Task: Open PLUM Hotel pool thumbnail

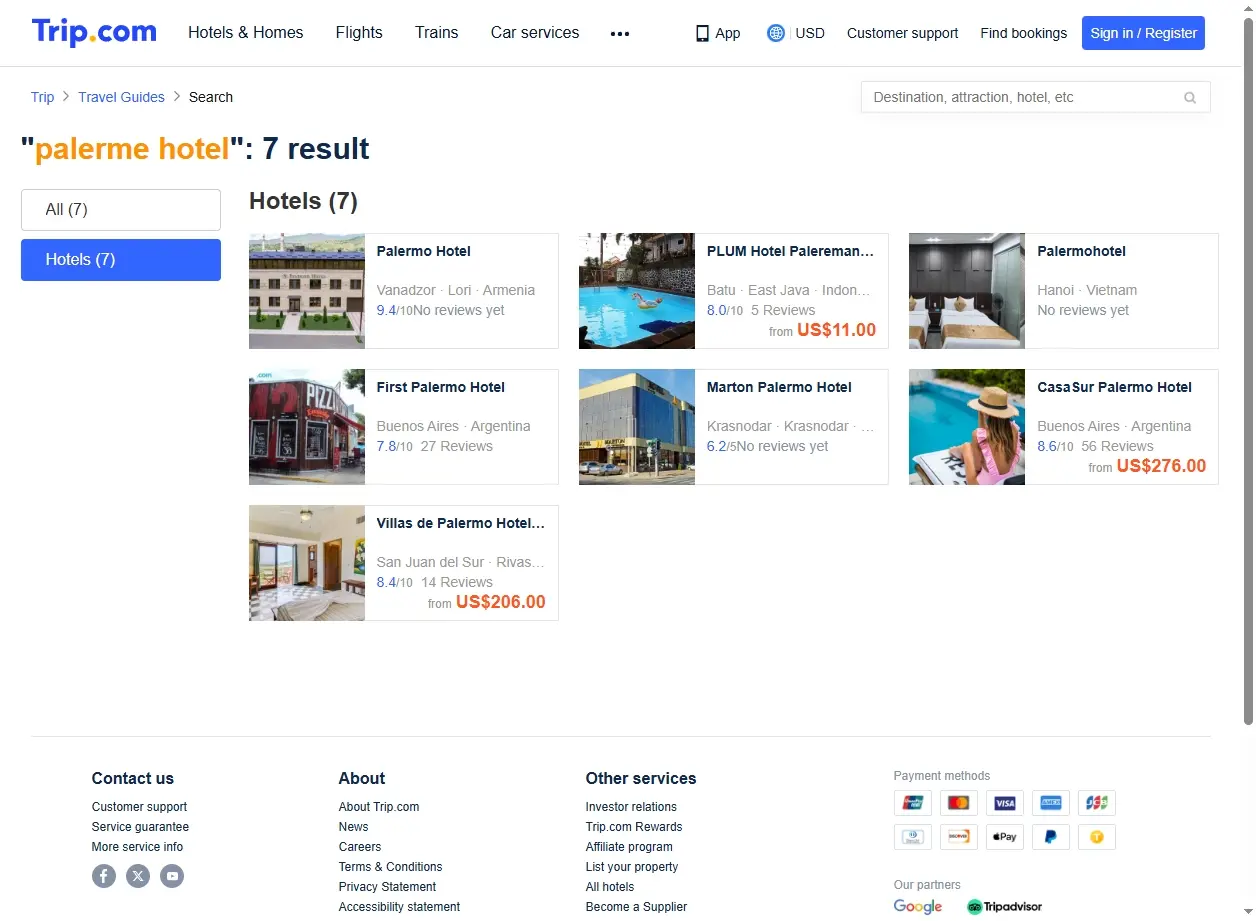Action: click(x=637, y=291)
